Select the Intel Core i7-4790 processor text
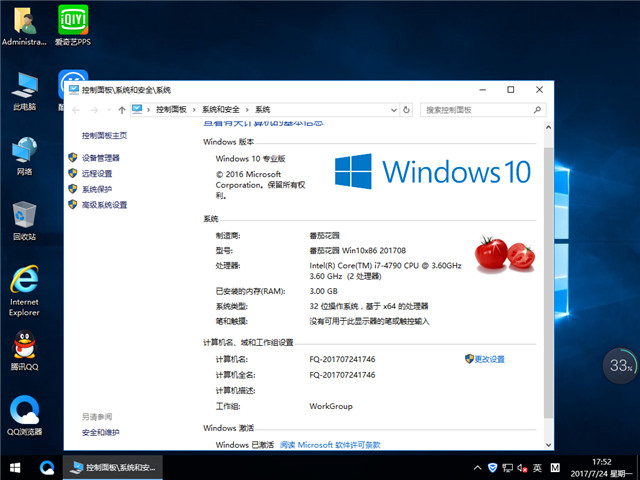 pos(385,271)
